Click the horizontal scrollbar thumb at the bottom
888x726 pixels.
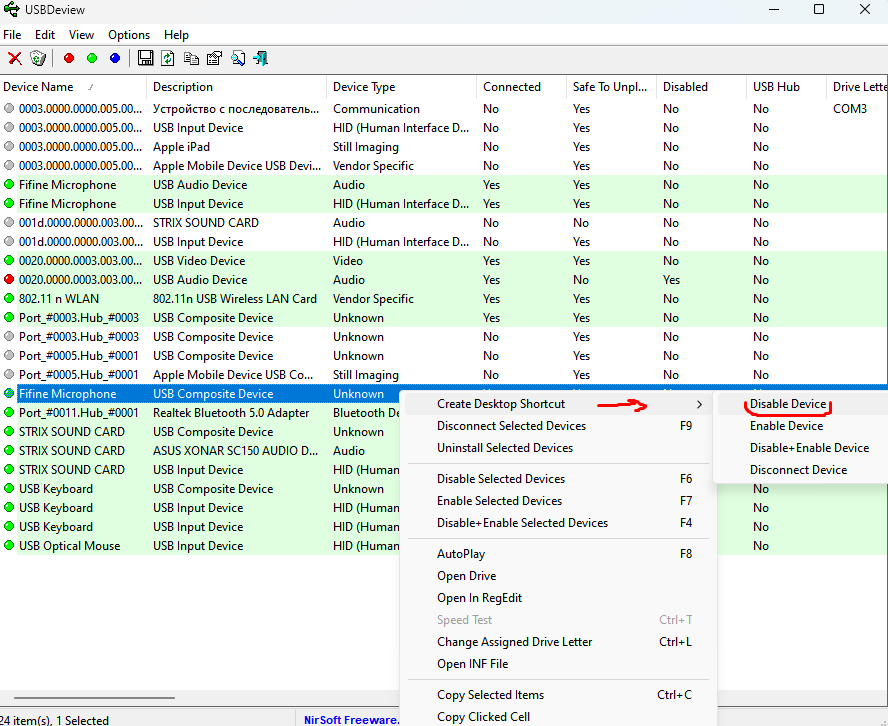(94, 698)
